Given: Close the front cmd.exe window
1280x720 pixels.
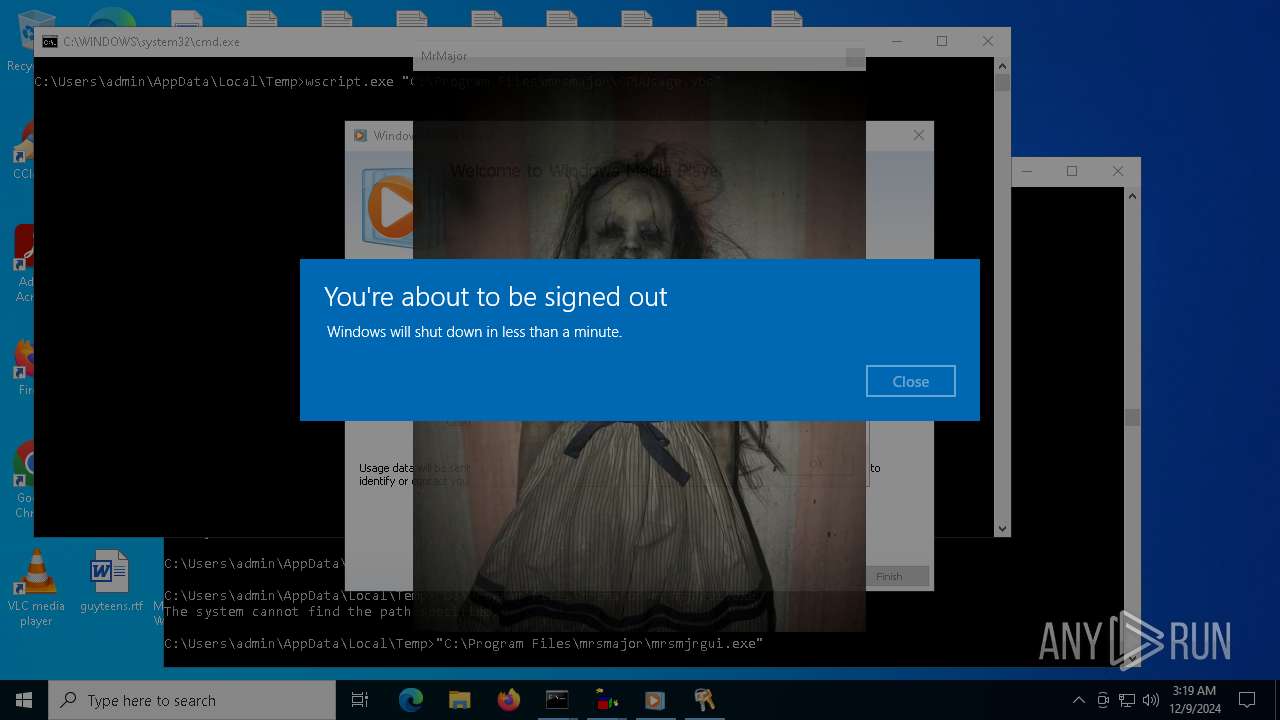Looking at the screenshot, I should coord(987,41).
